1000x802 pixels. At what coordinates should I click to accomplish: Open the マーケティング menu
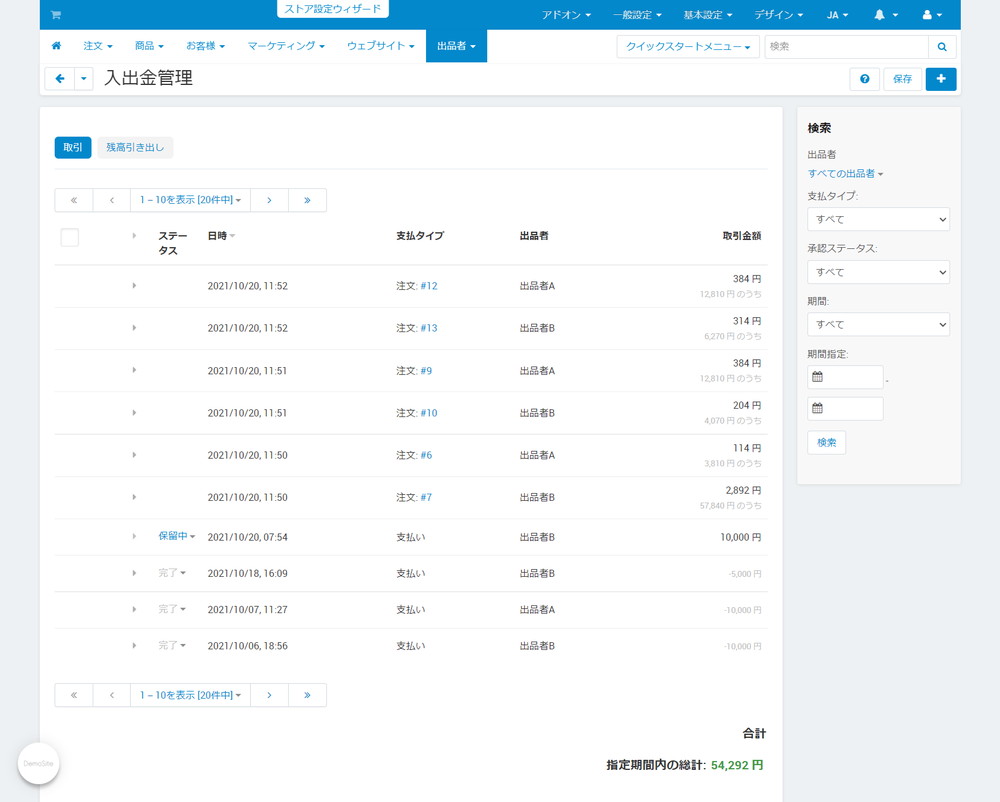click(286, 46)
